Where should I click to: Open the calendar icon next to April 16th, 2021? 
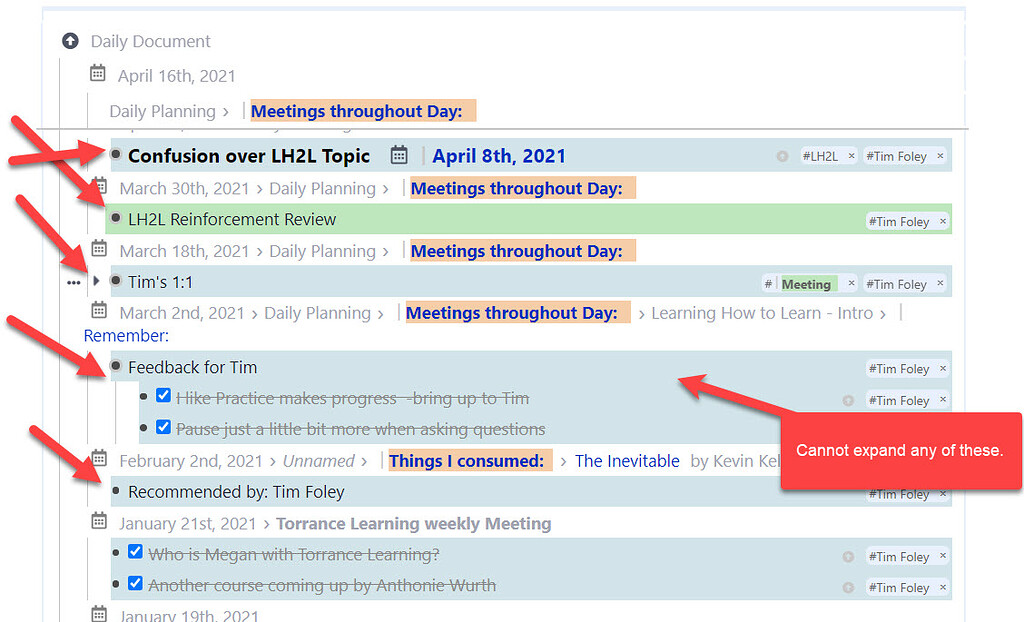point(96,73)
